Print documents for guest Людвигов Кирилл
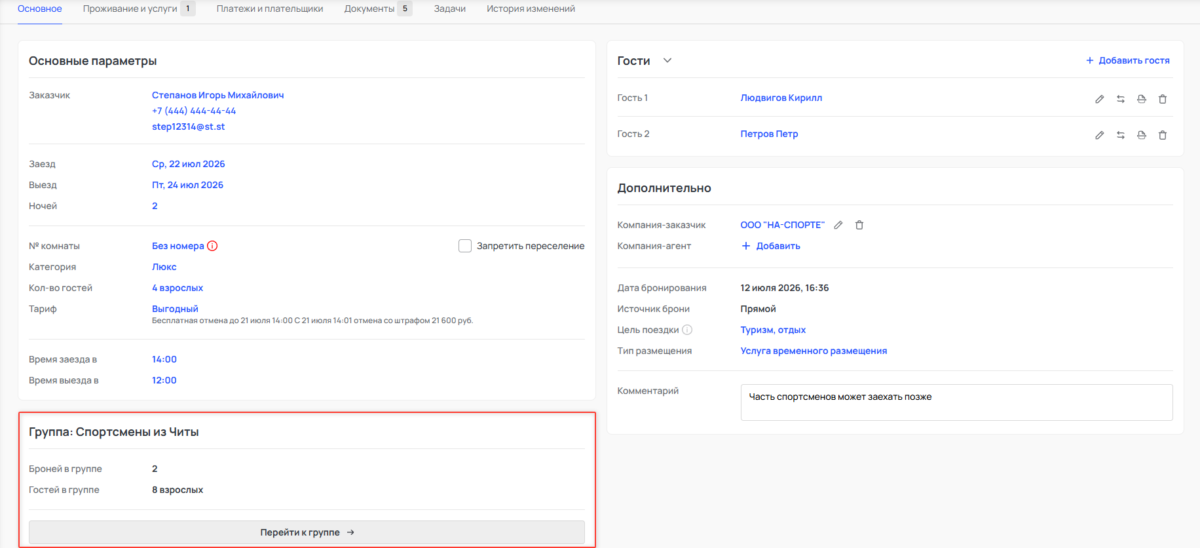Screen dimensions: 1200x548 [x=1141, y=99]
